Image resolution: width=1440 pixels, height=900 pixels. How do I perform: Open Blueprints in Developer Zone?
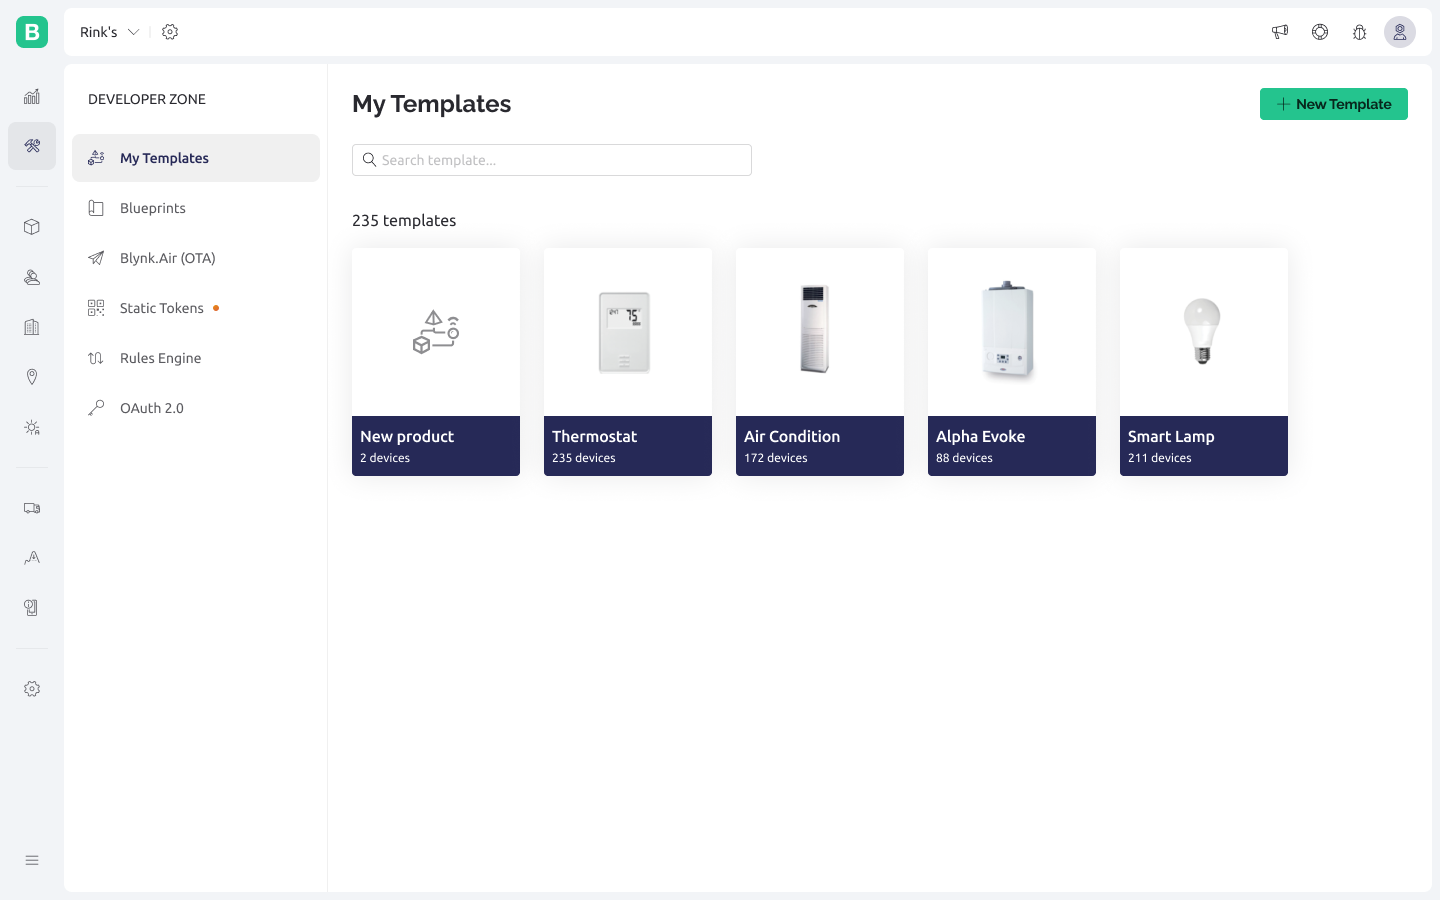tap(153, 208)
